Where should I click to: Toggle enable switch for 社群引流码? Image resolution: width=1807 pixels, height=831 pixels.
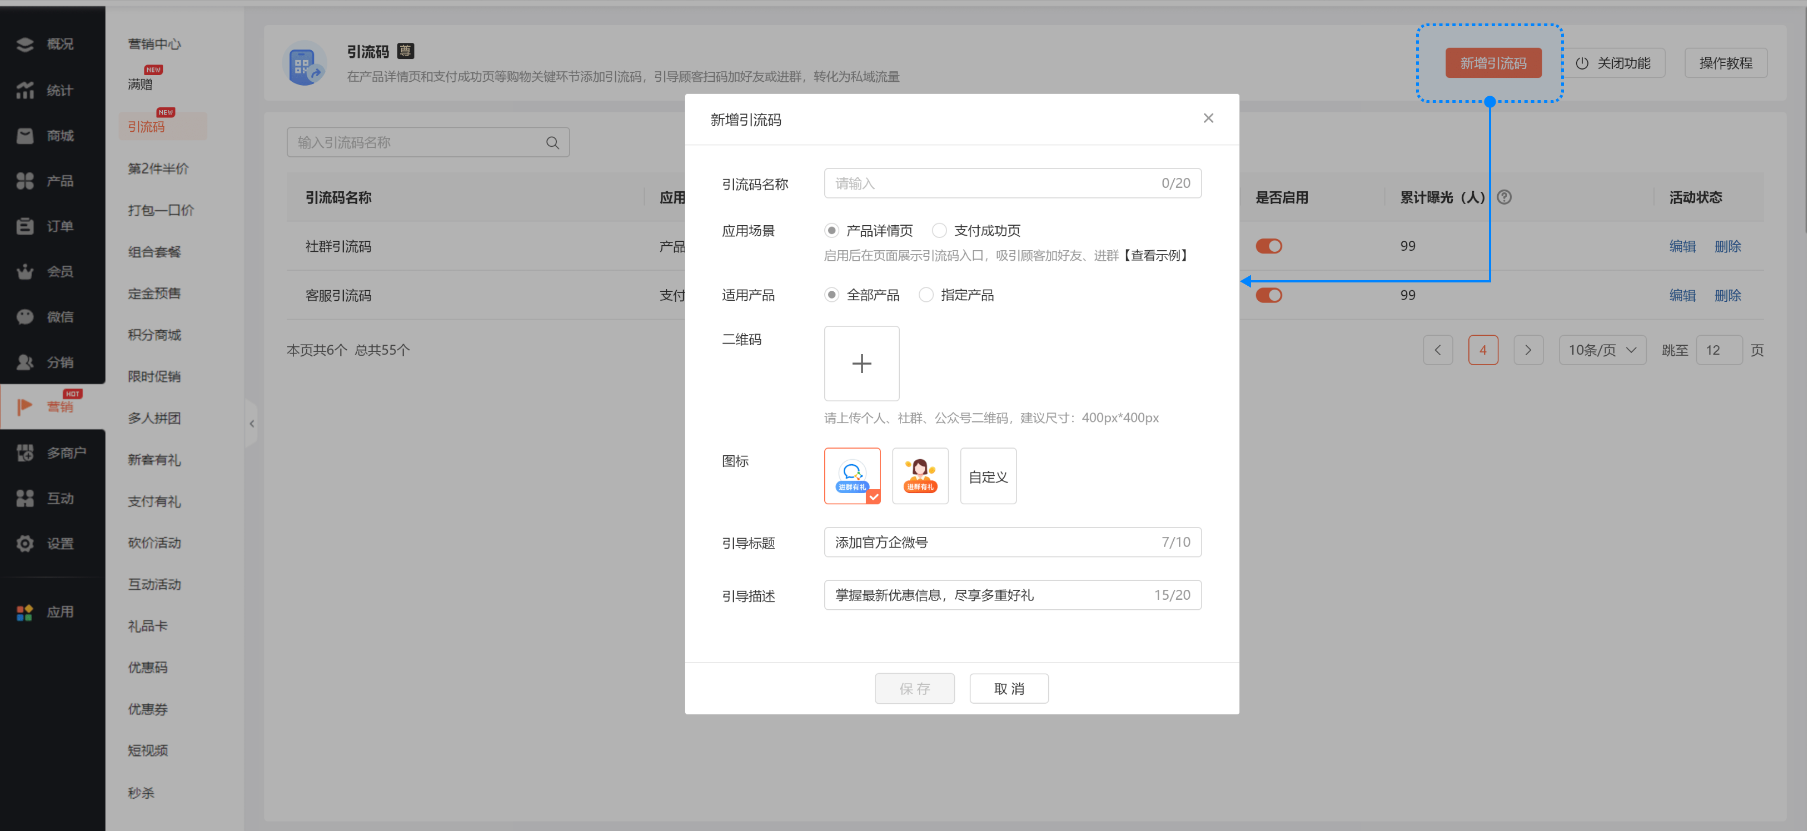(x=1269, y=246)
